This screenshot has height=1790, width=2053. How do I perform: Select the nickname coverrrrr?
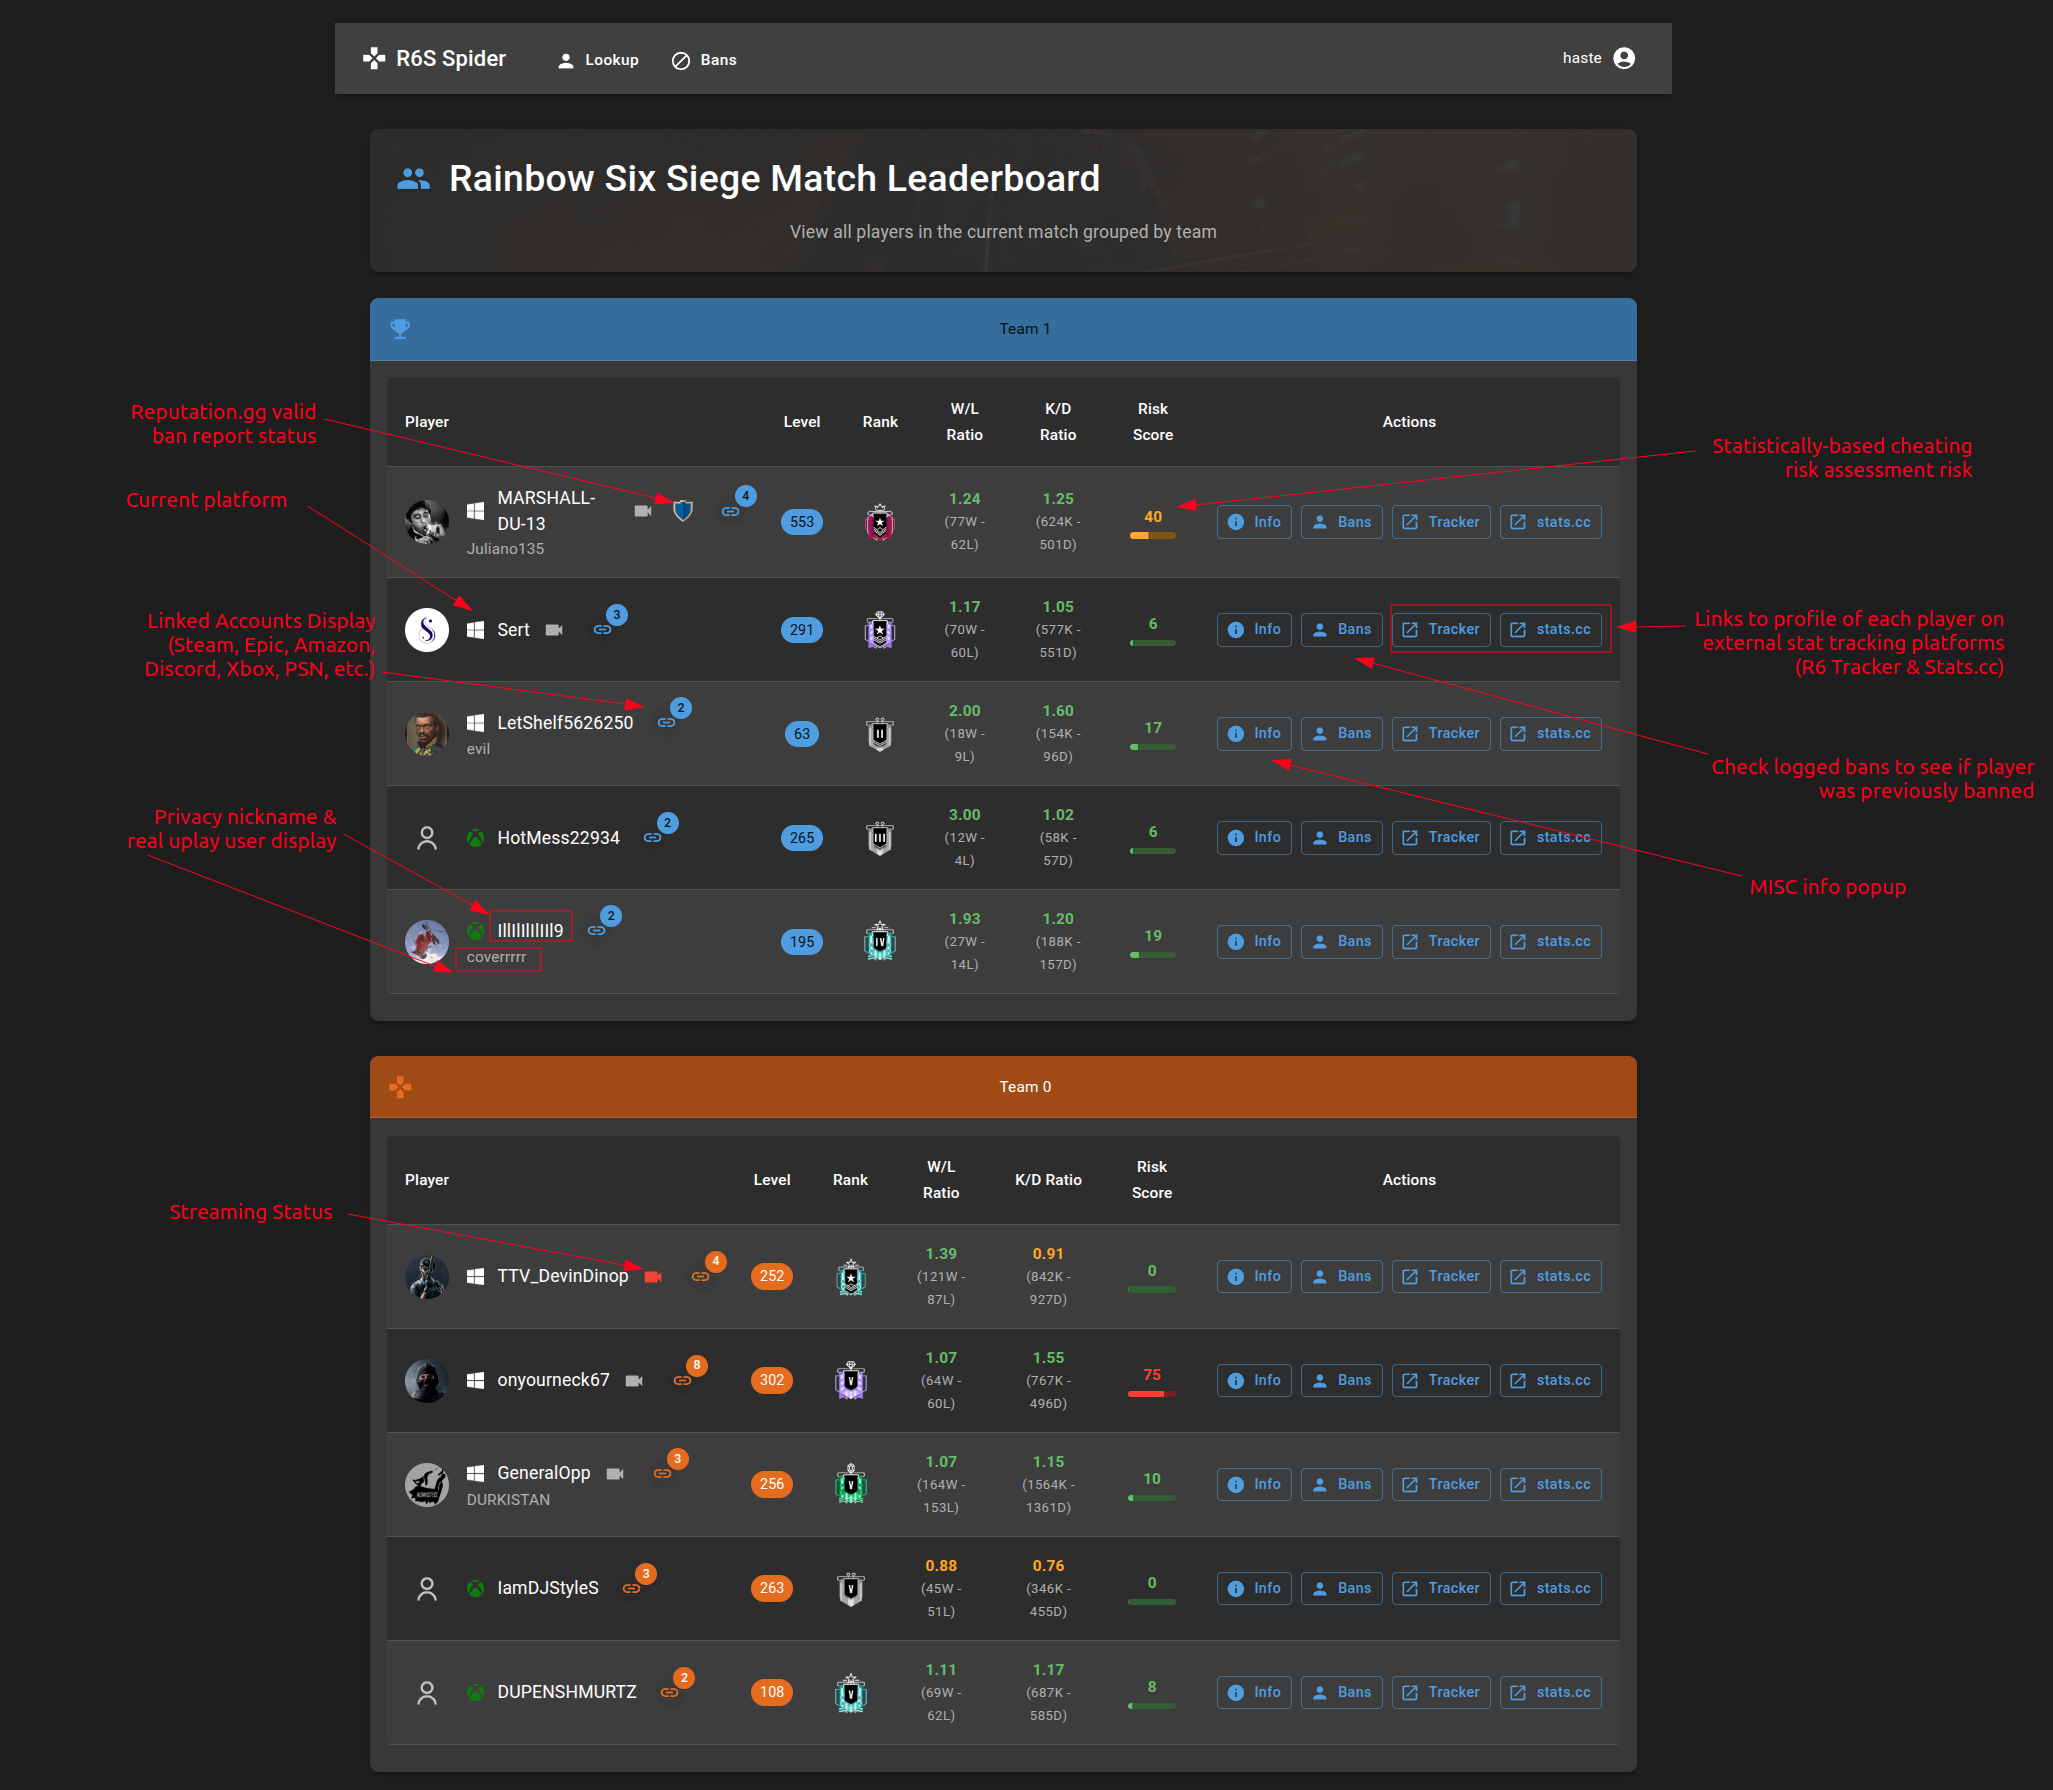tap(496, 958)
